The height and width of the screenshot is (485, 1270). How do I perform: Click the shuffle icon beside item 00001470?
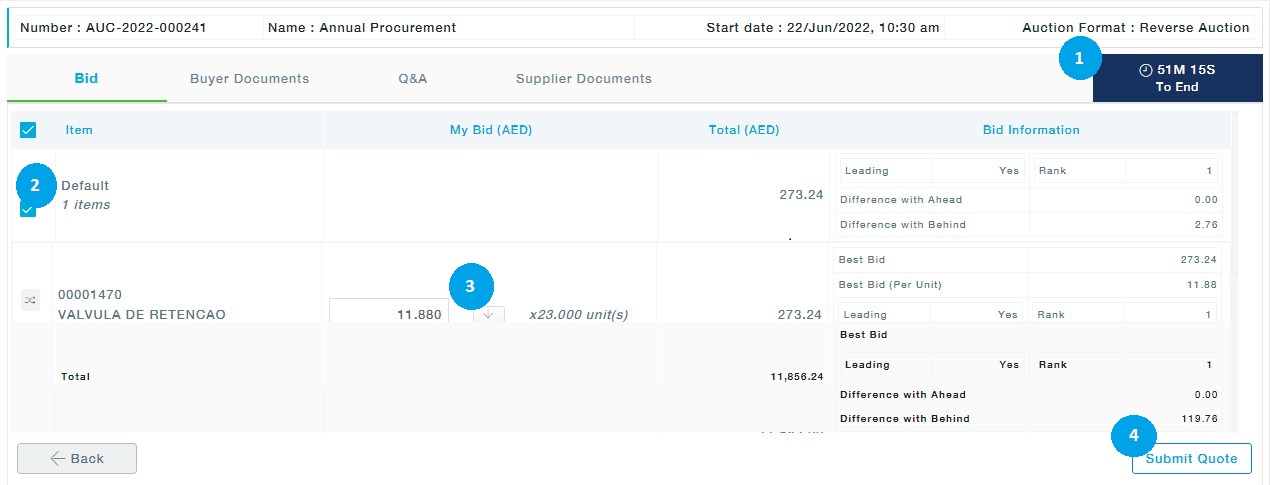(x=30, y=299)
